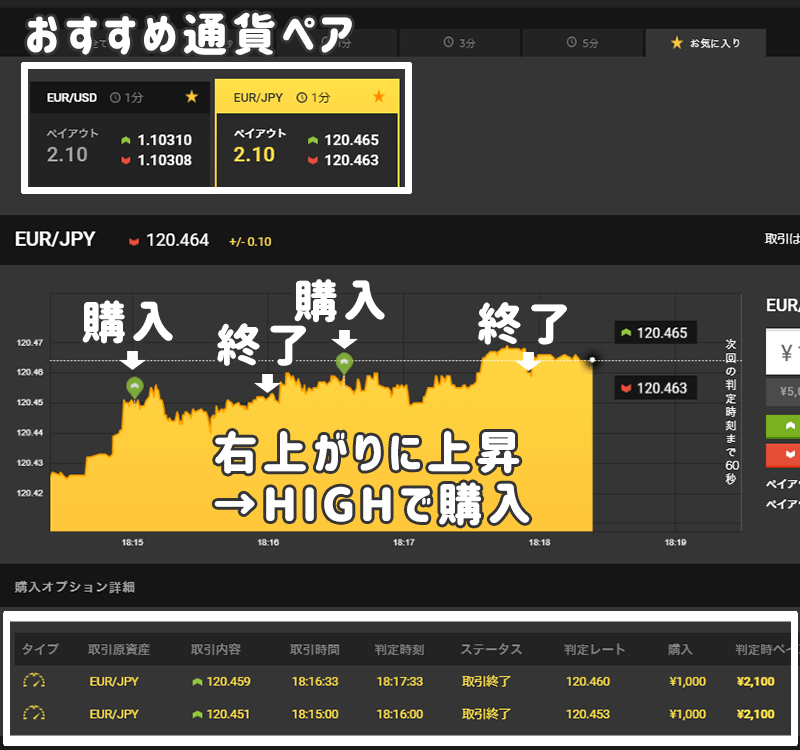This screenshot has height=750, width=800.
Task: Switch to the 3分 timeframe tab
Action: [459, 43]
